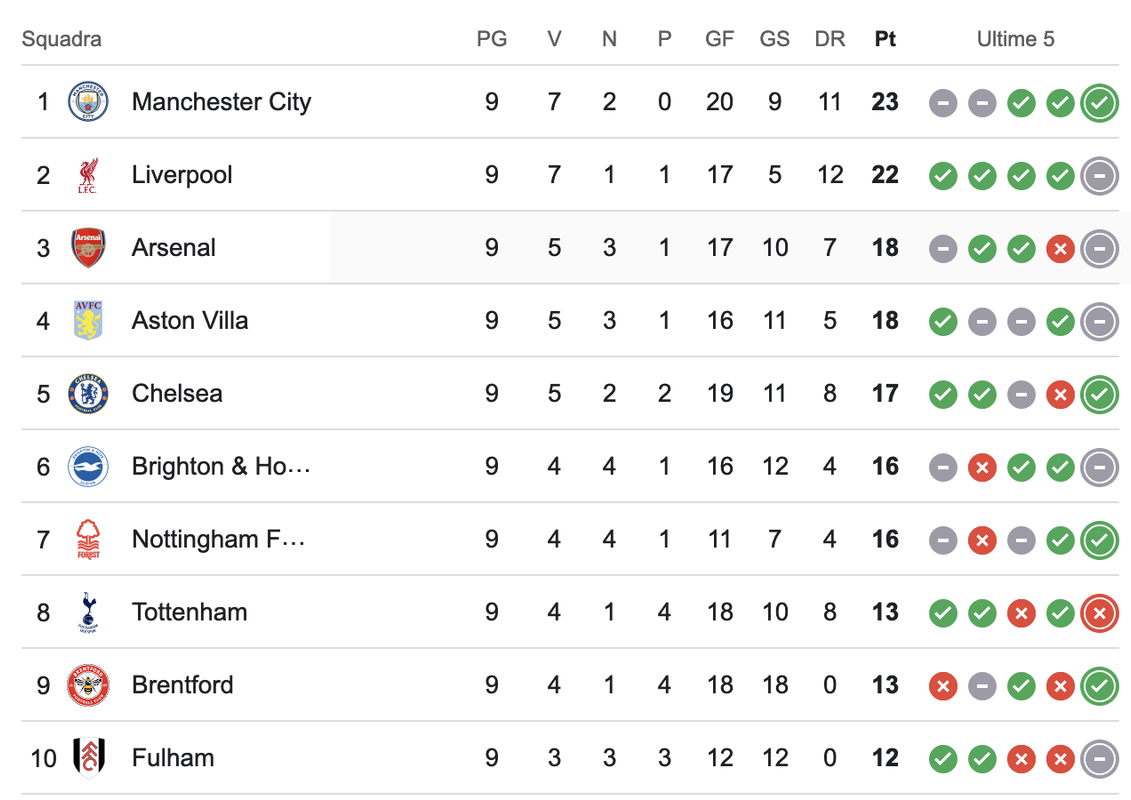The height and width of the screenshot is (800, 1131).
Task: Open the Chelsea badge icon
Action: coord(88,394)
